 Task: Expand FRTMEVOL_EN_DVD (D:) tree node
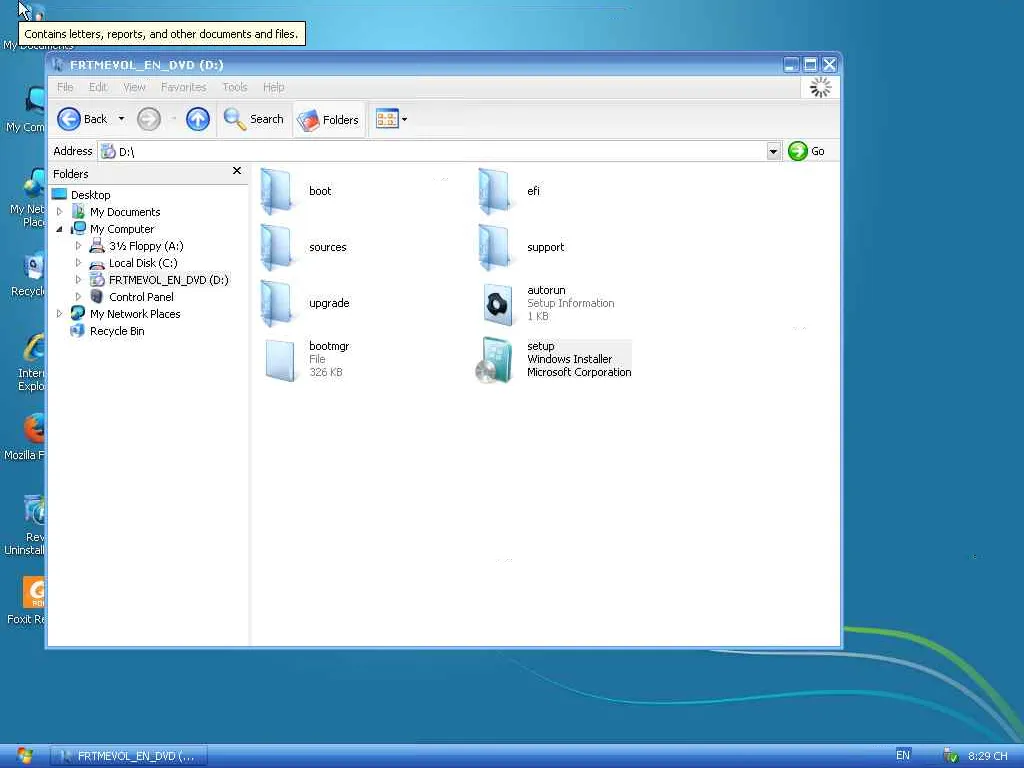(78, 280)
